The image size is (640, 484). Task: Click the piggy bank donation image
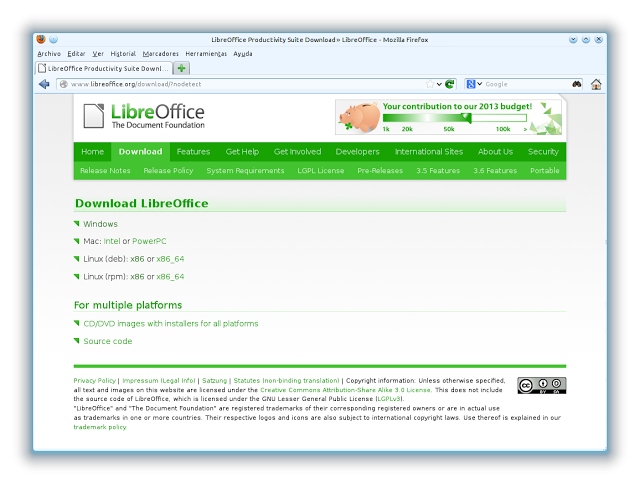tap(357, 116)
